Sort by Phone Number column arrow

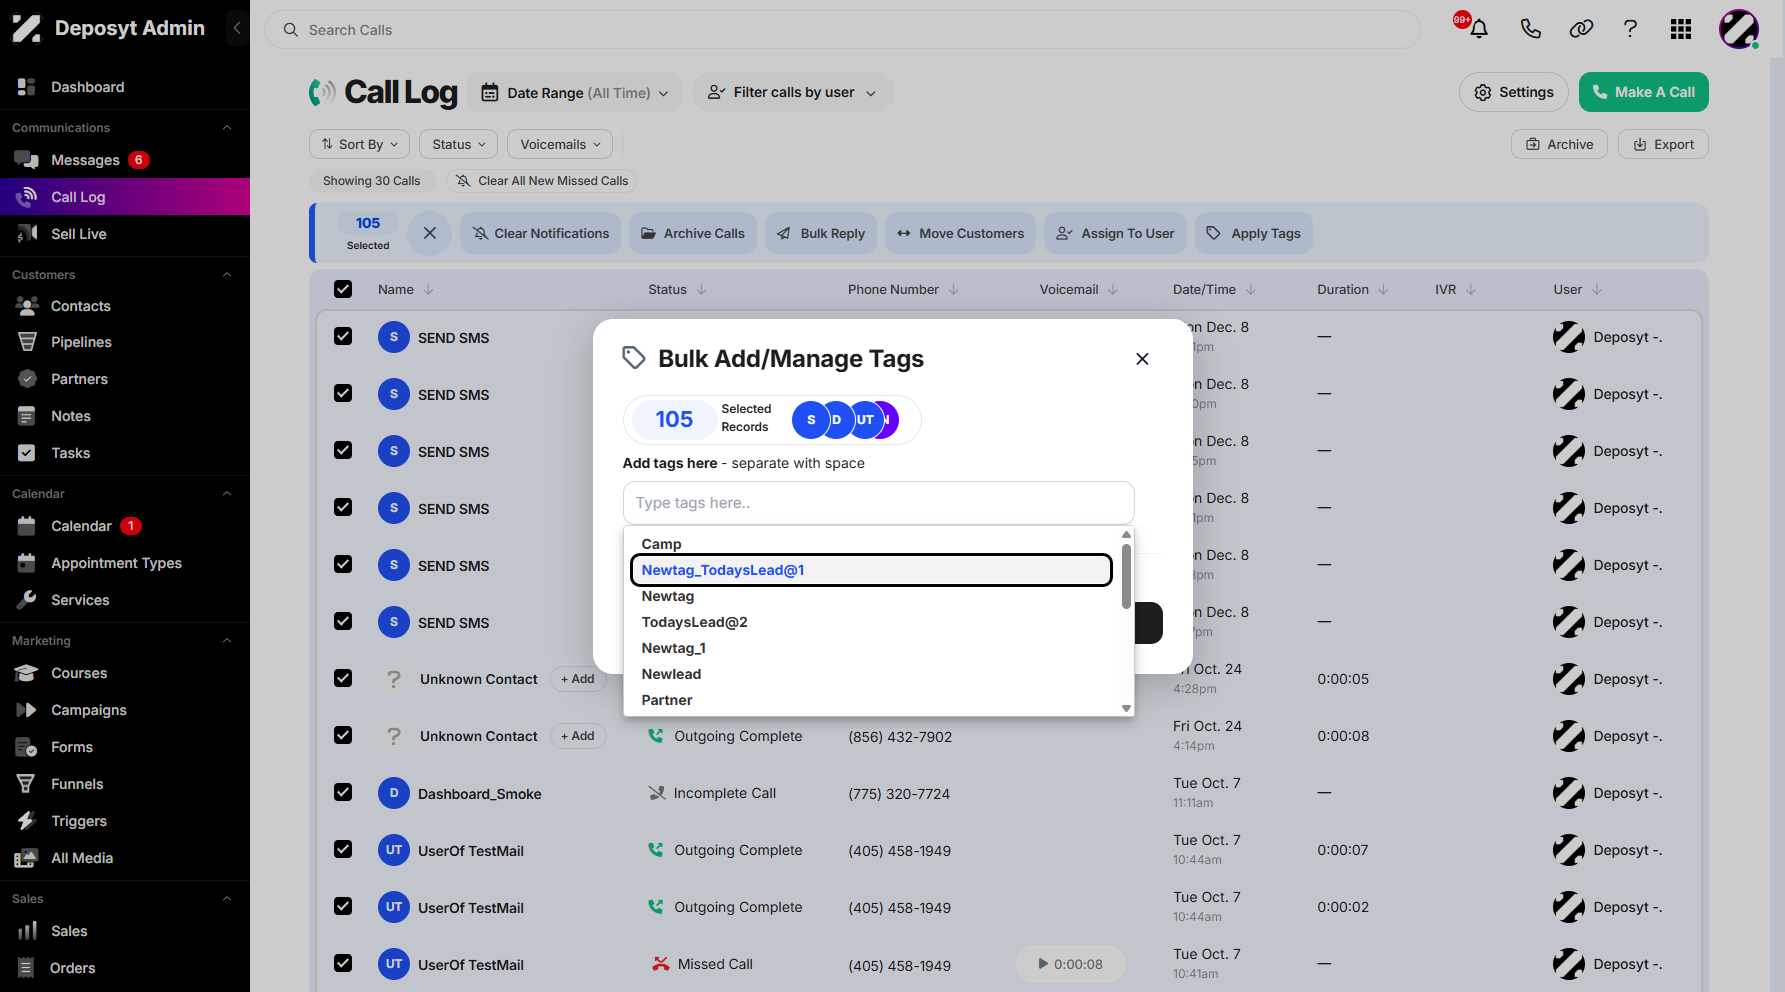coord(953,290)
